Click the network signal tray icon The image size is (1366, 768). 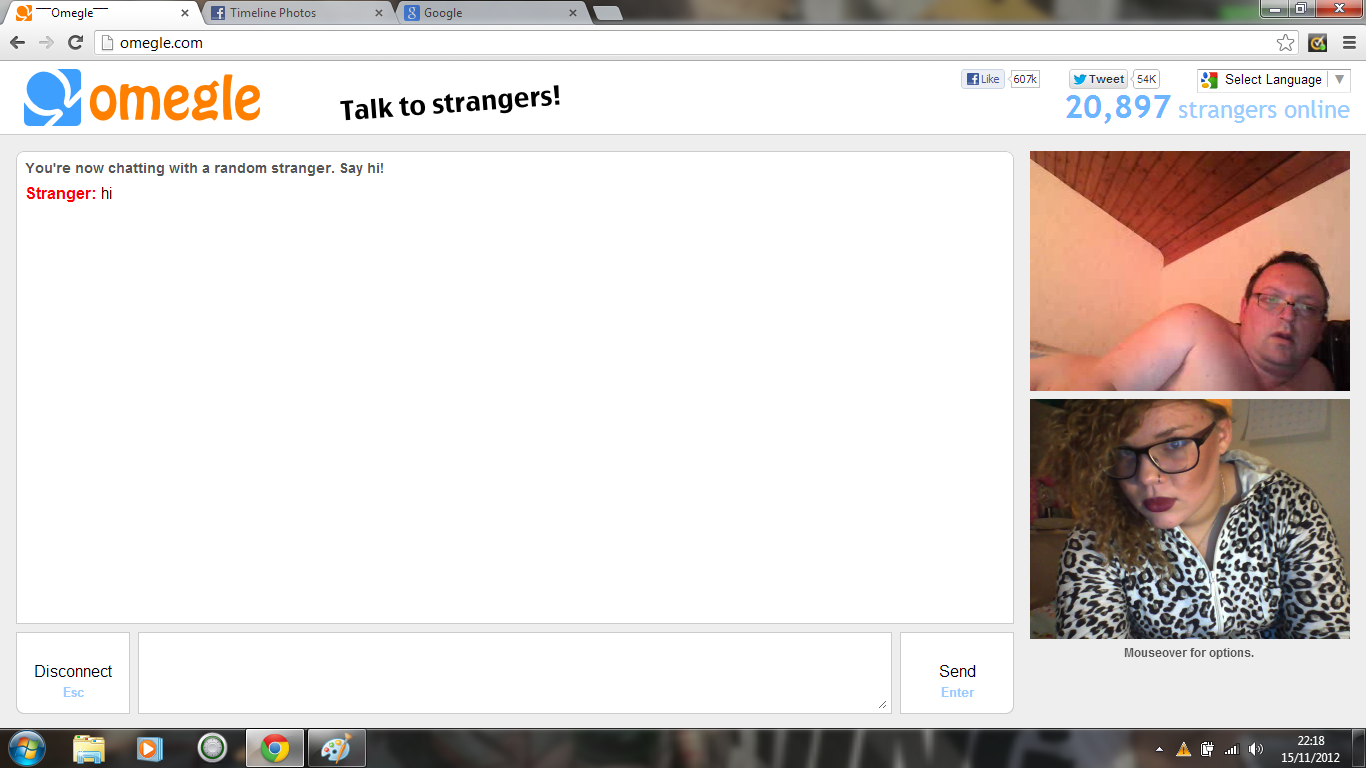1232,749
